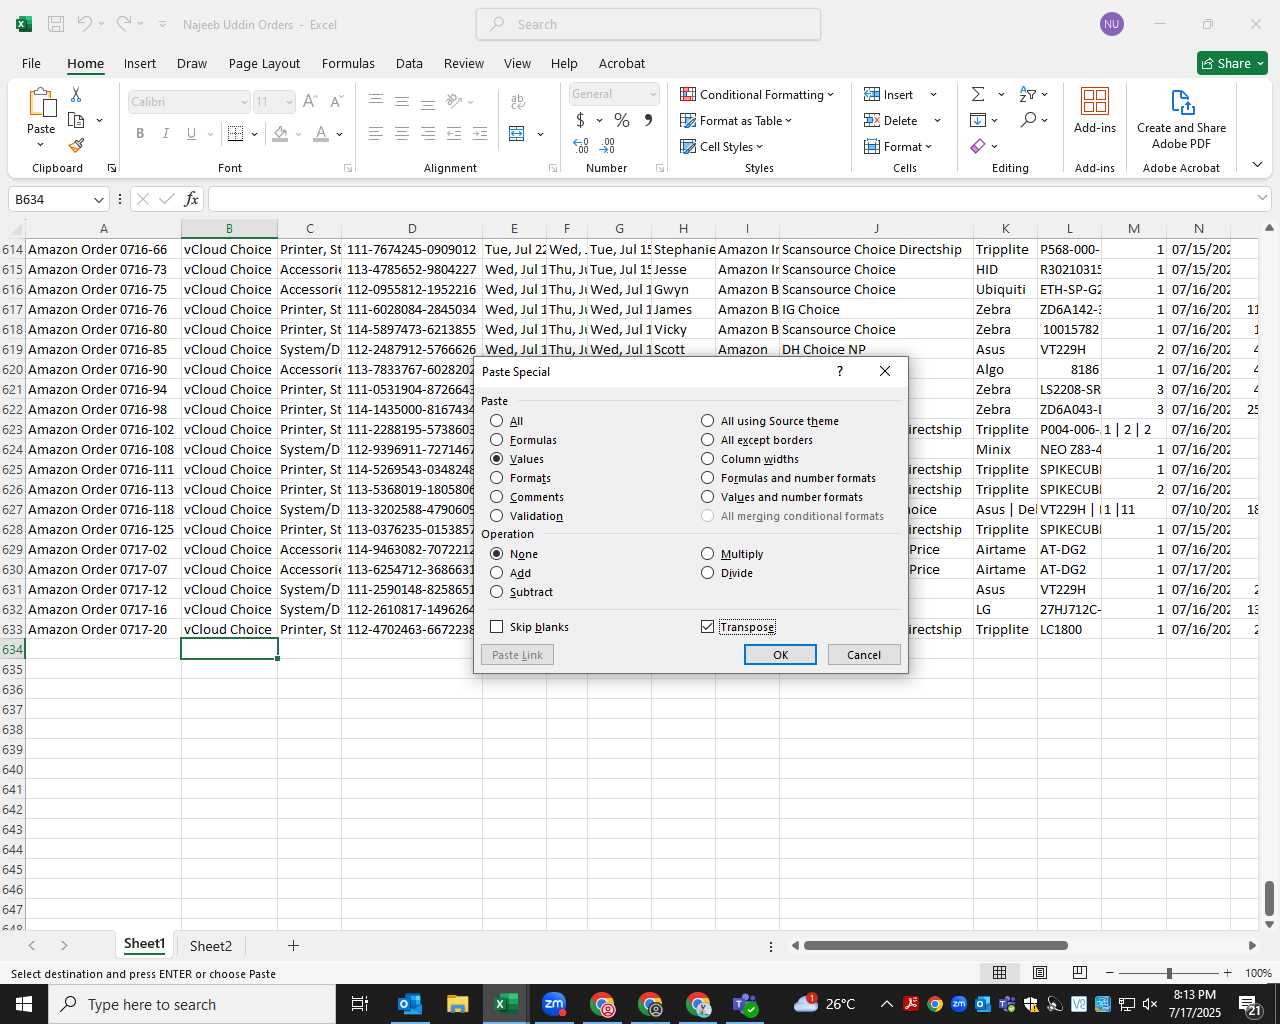Click the Find & Select magnifier icon
The image size is (1280, 1024).
point(1028,120)
